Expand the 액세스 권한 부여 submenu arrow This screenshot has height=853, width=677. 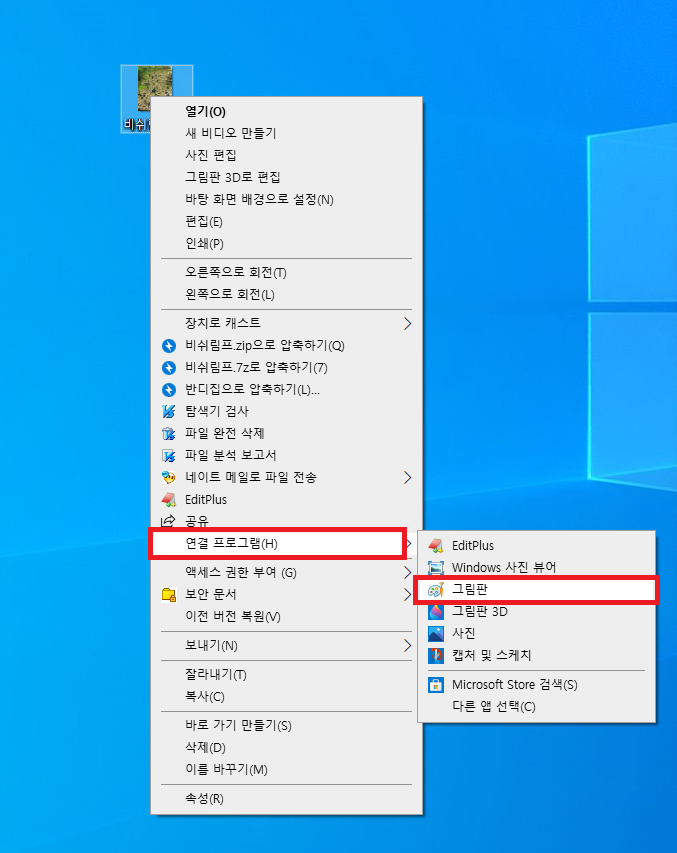tap(407, 572)
